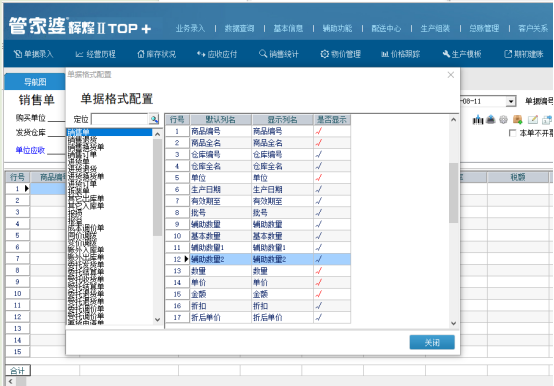Image resolution: width=554 pixels, height=386 pixels.
Task: Click the 定位 search input field
Action: pos(120,119)
